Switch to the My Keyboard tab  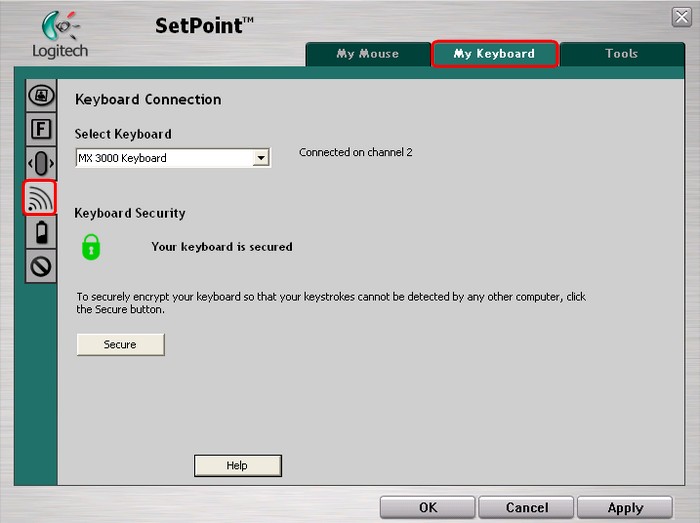point(494,54)
